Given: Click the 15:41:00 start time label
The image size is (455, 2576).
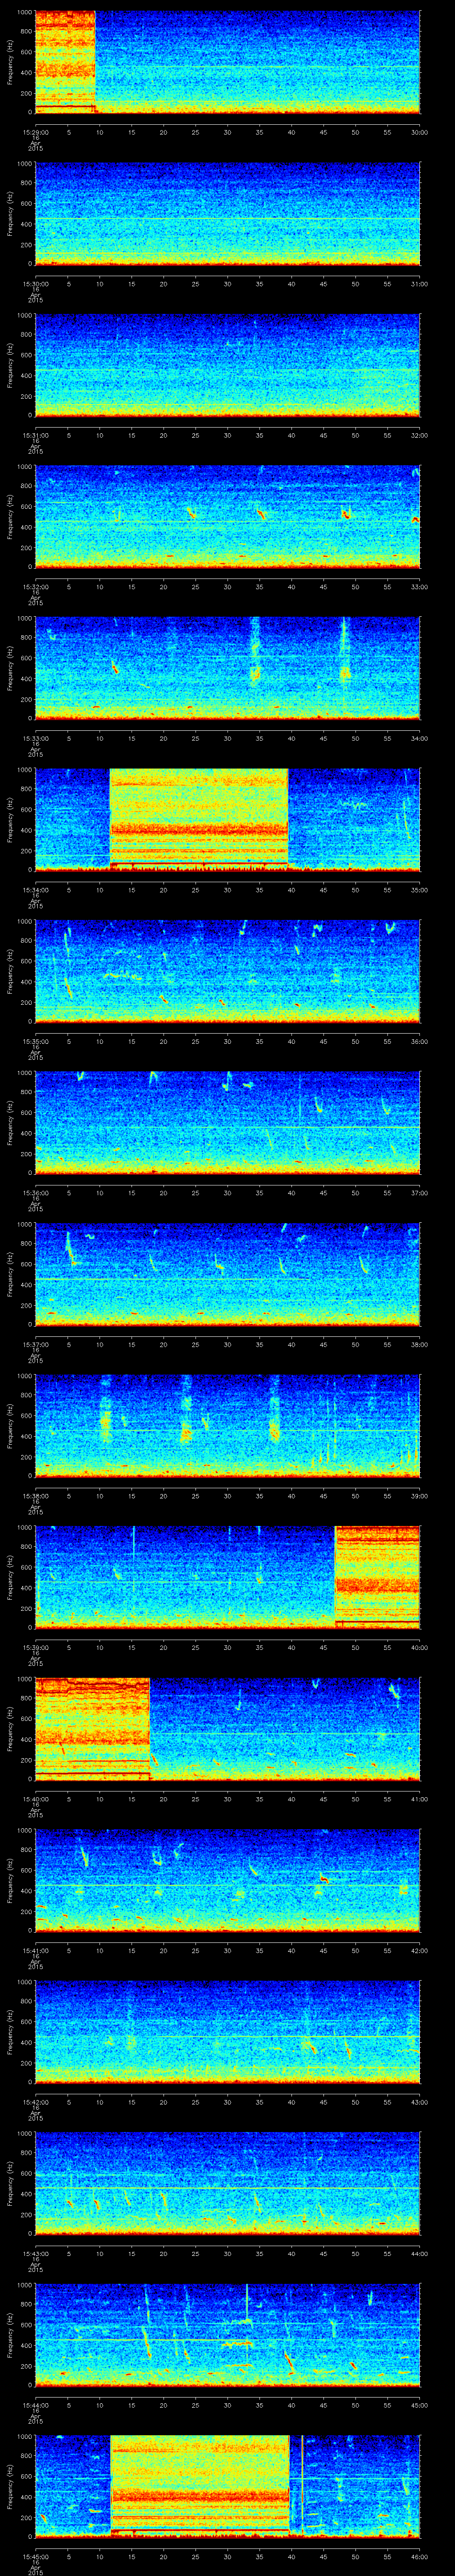Looking at the screenshot, I should 35,1950.
